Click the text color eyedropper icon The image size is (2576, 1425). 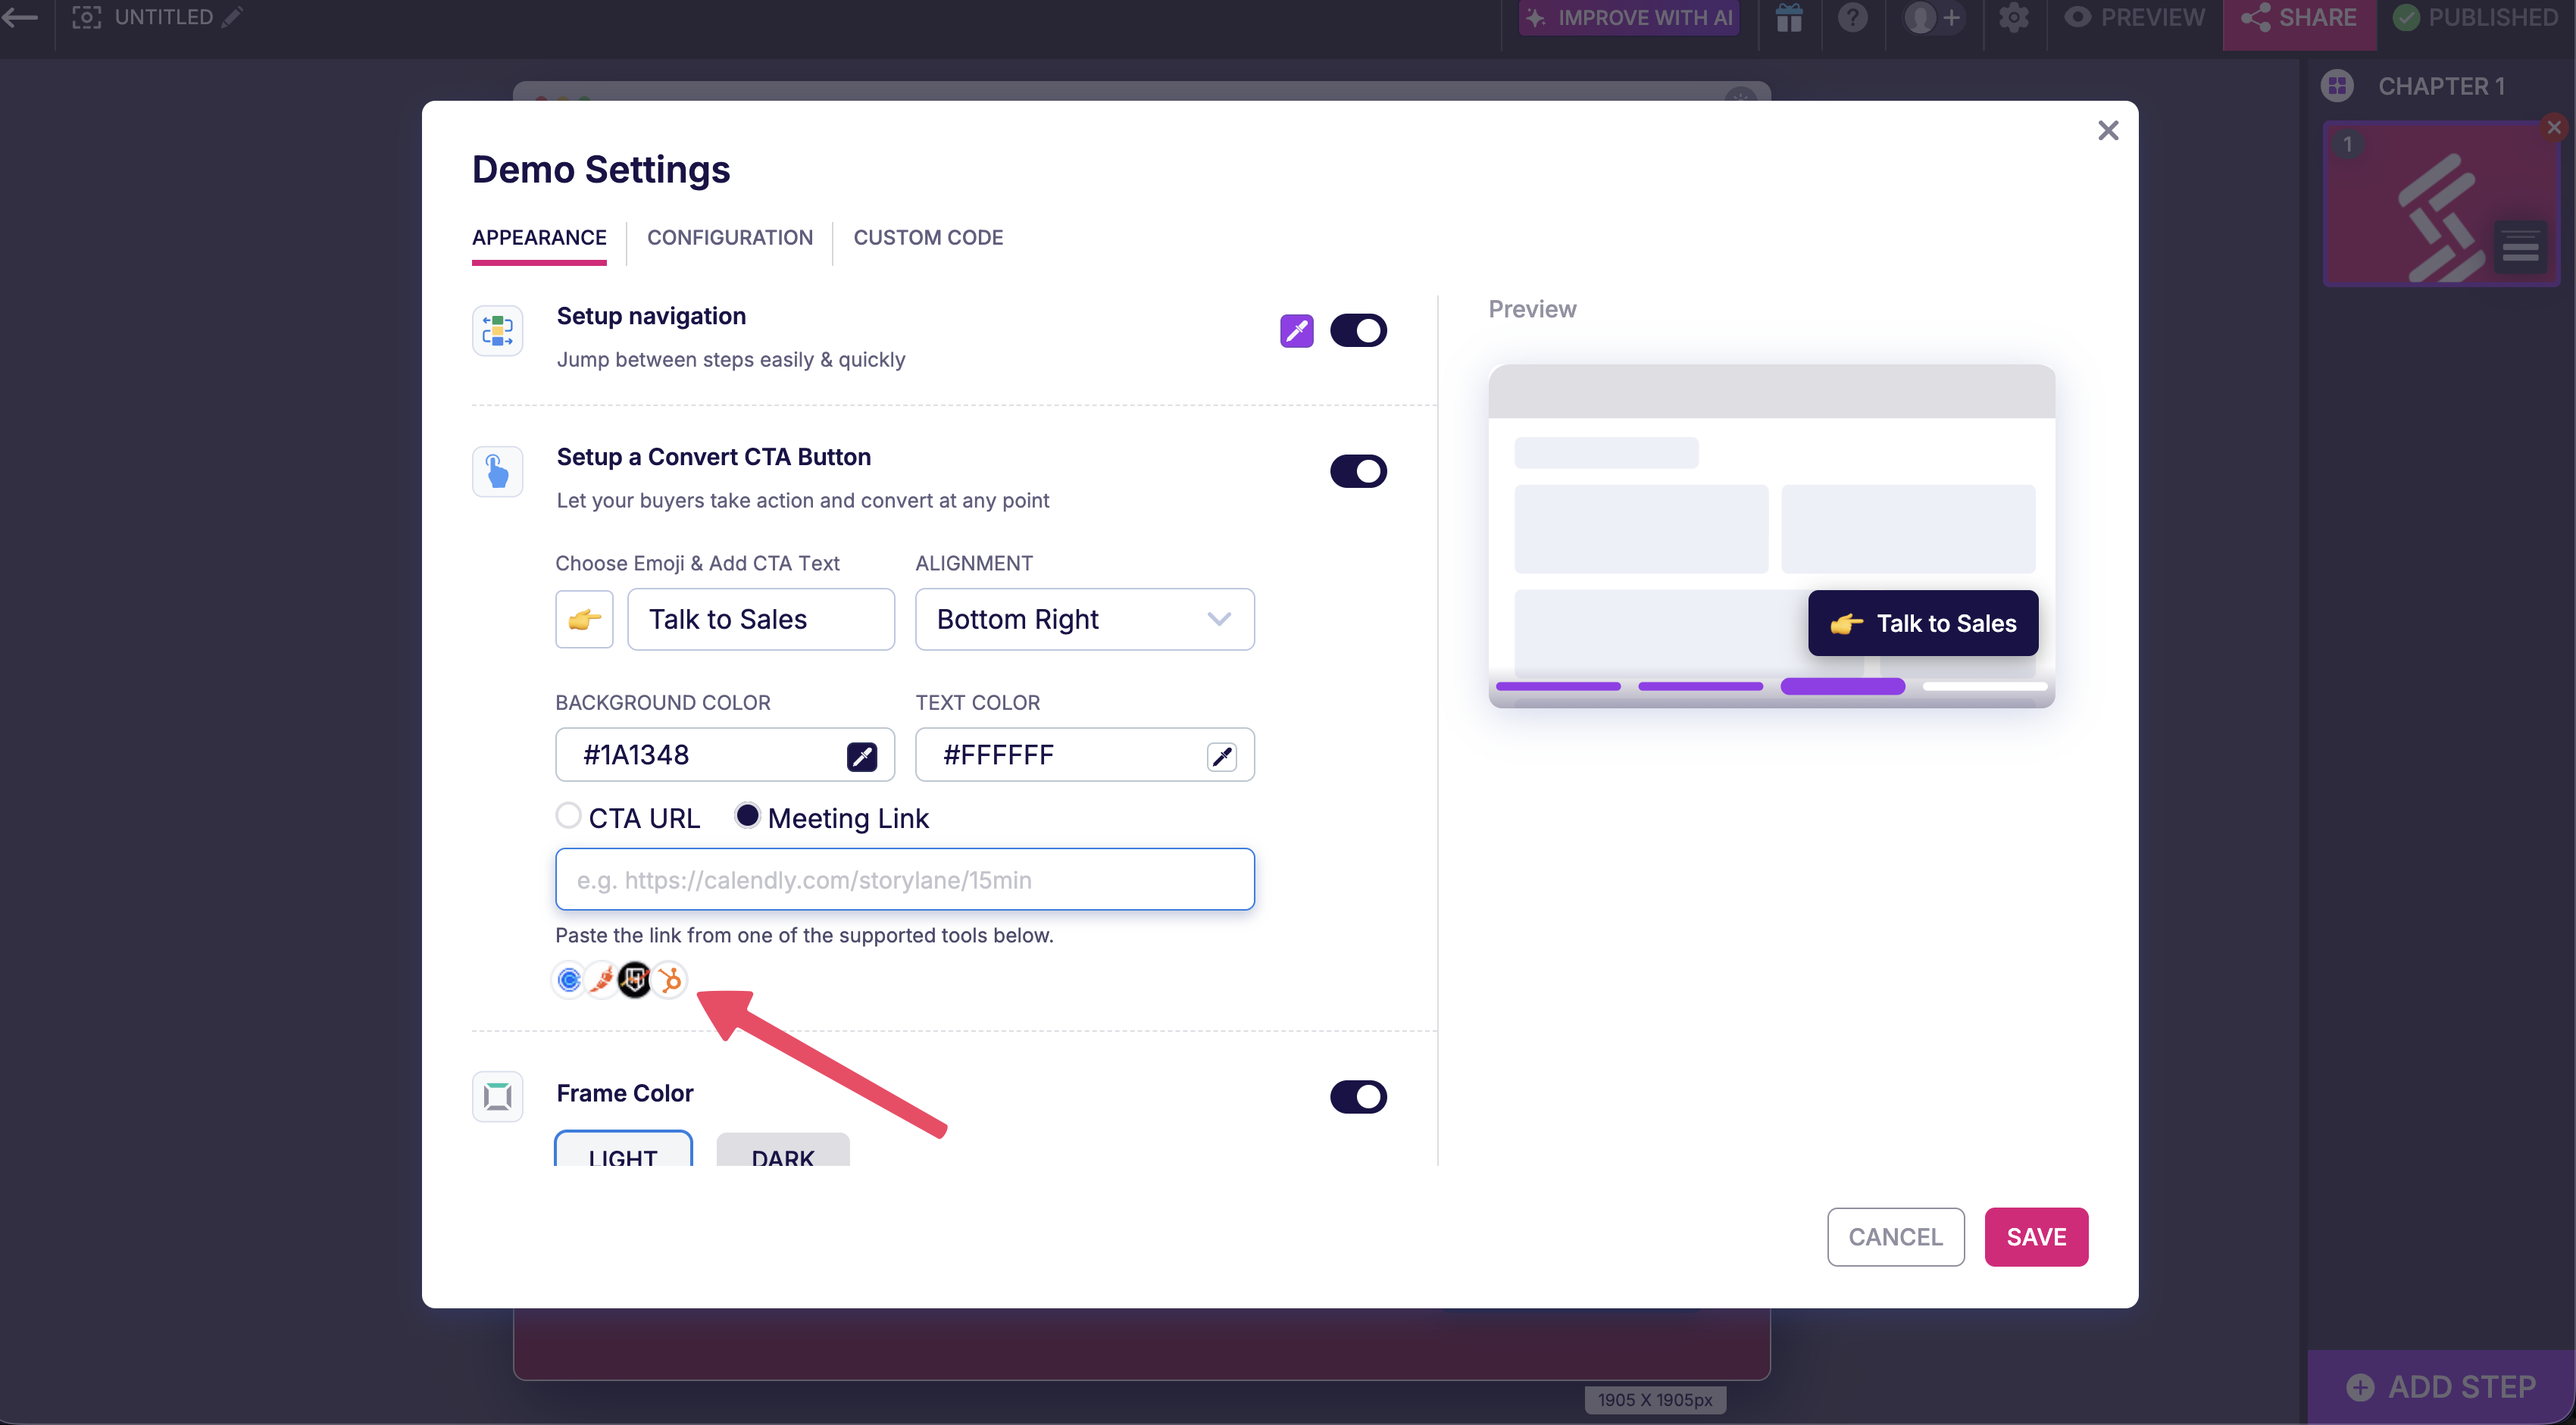tap(1221, 756)
